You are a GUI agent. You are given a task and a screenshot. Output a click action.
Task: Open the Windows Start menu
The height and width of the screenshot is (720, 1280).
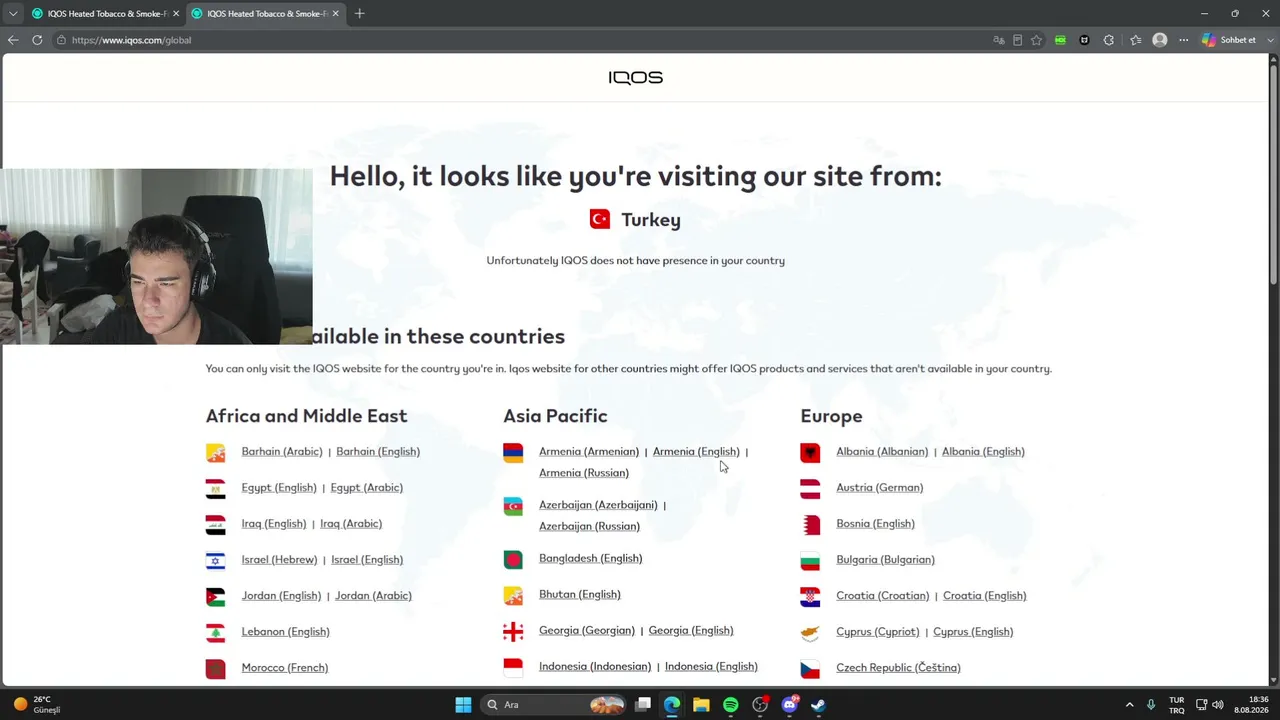pyautogui.click(x=463, y=705)
